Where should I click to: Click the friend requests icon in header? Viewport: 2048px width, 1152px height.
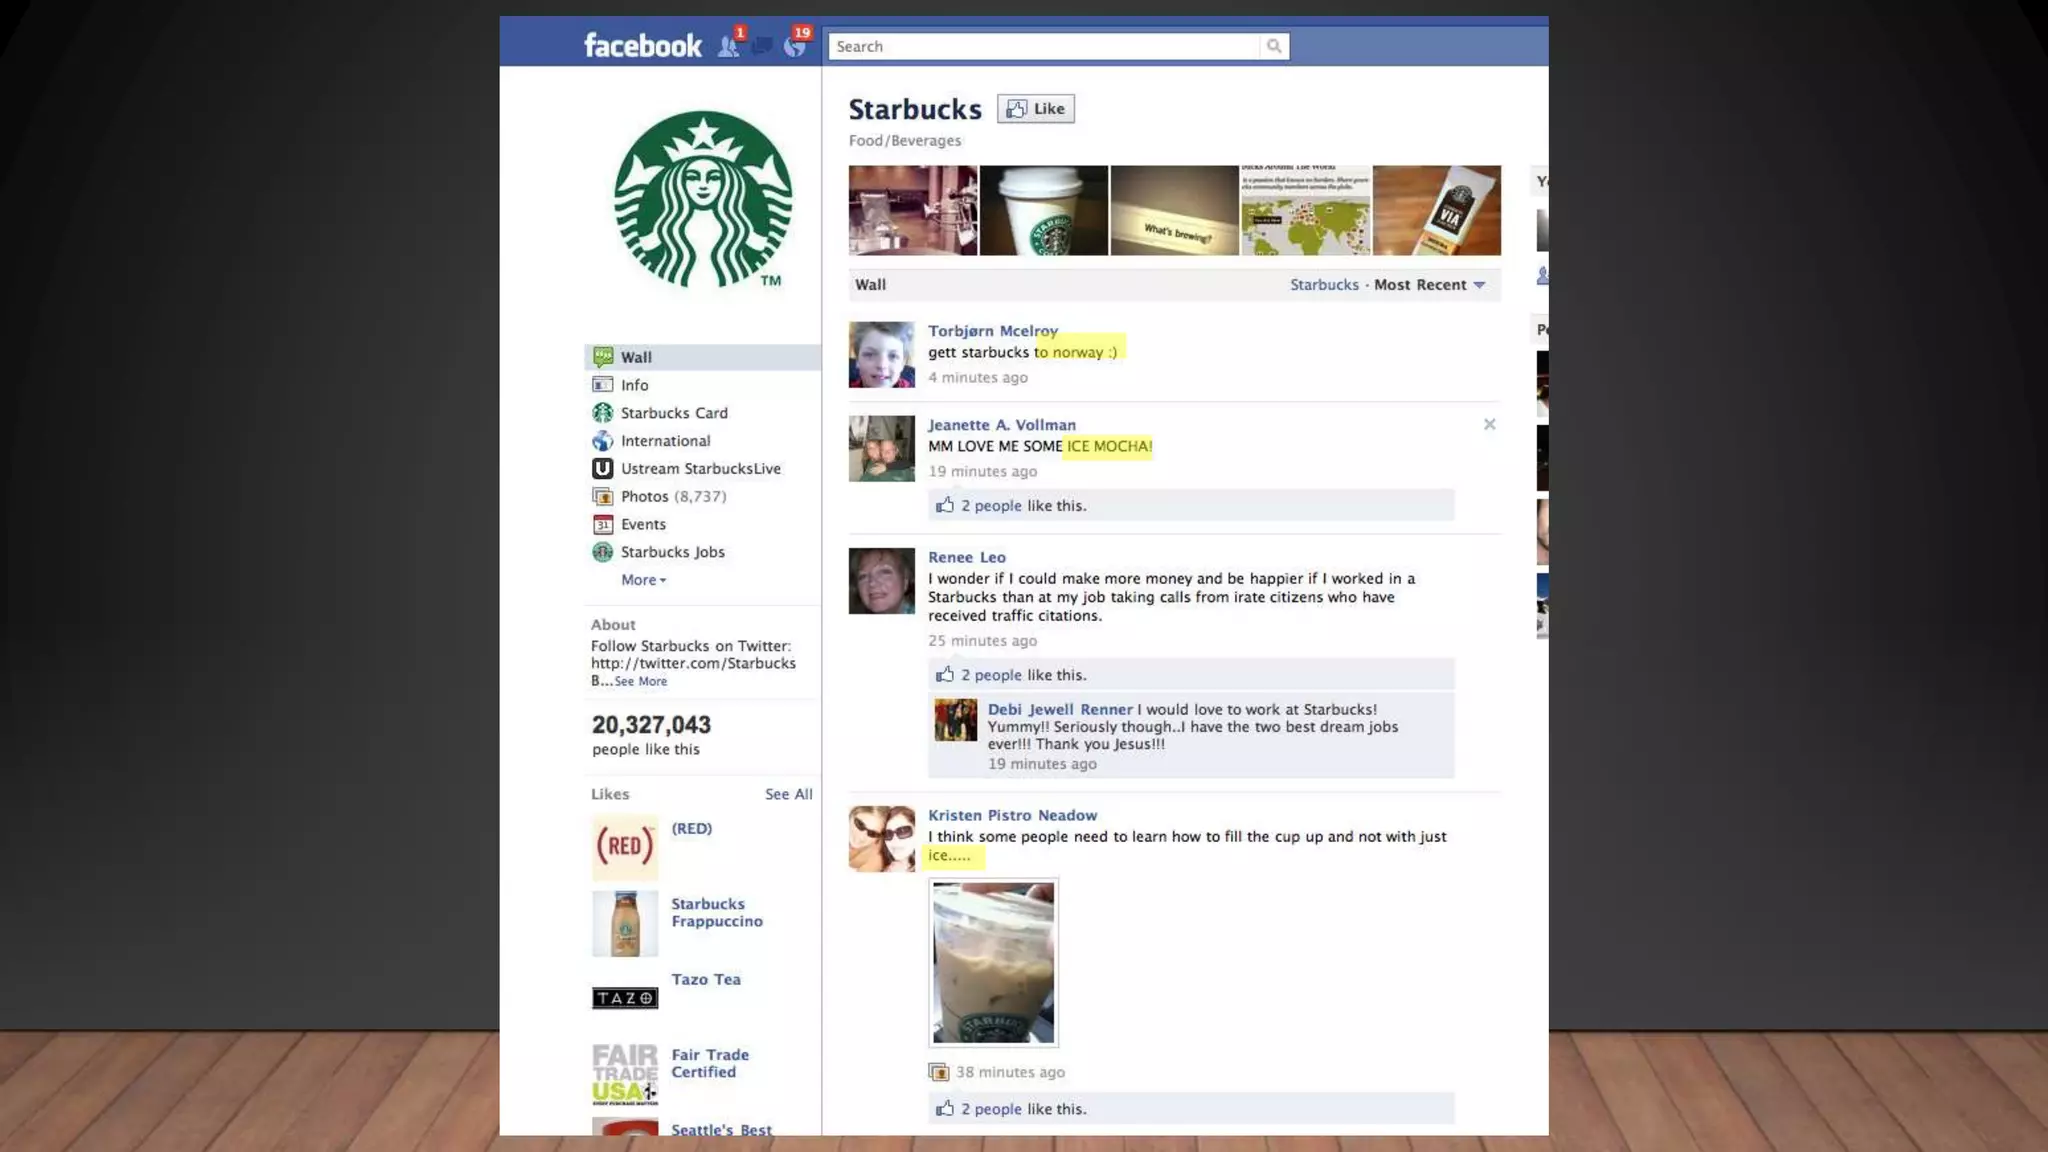[x=729, y=46]
